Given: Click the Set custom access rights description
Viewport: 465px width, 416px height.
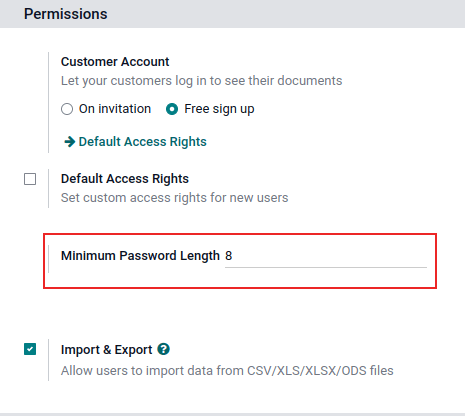Looking at the screenshot, I should pyautogui.click(x=174, y=198).
